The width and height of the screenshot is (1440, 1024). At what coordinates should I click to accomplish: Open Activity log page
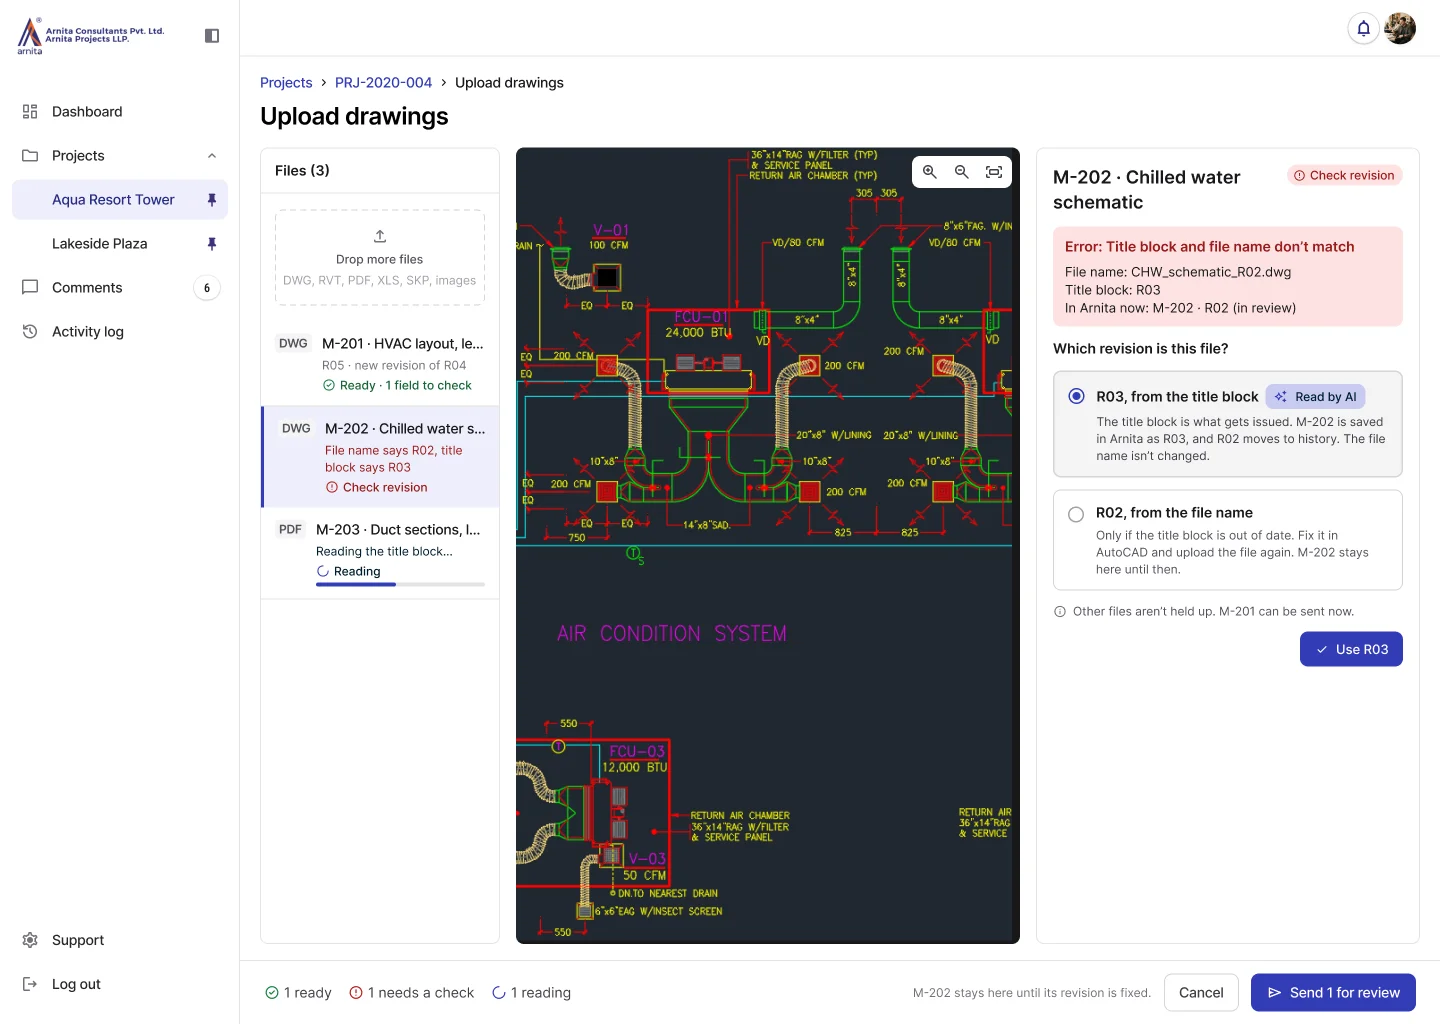point(120,332)
